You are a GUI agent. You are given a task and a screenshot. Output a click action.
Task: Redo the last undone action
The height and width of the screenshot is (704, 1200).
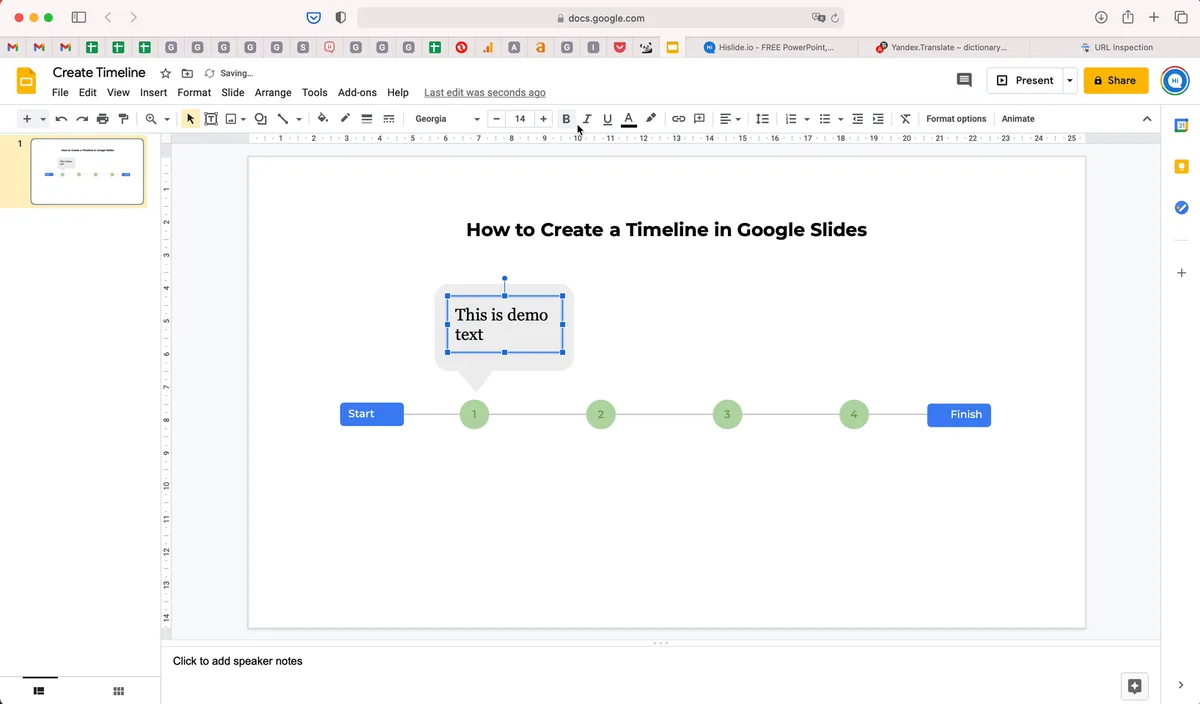click(x=82, y=119)
